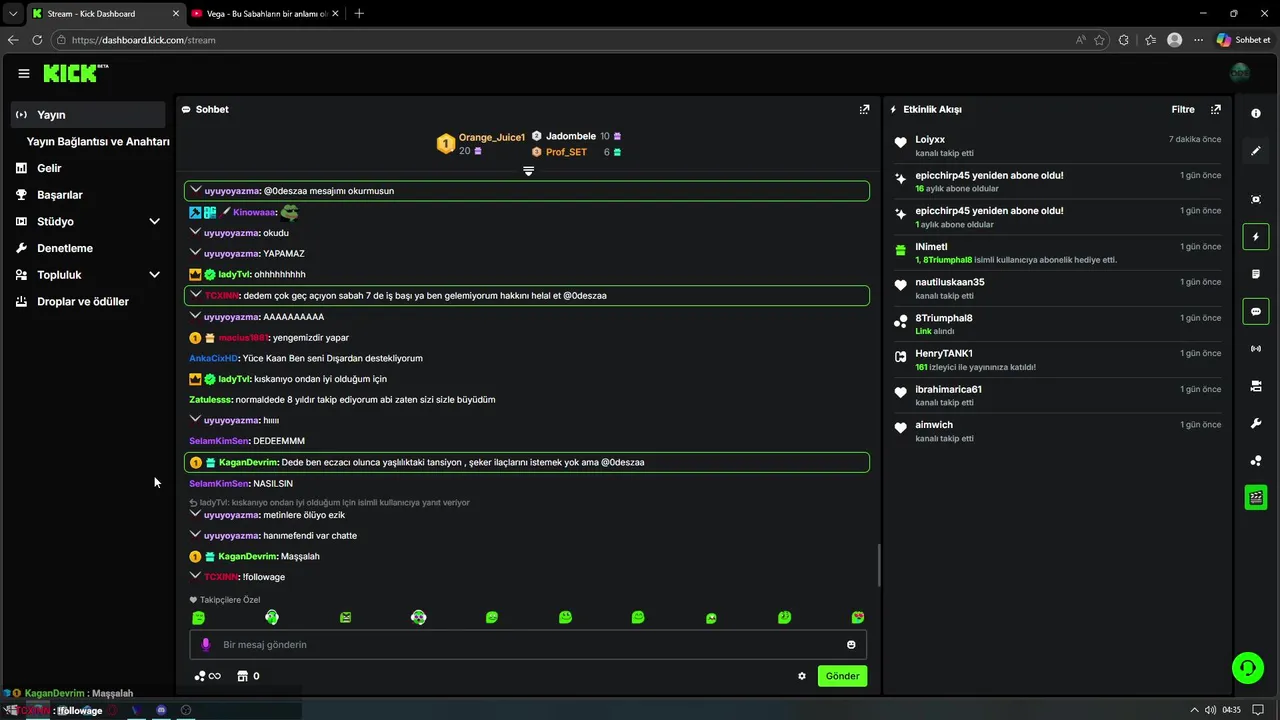1280x720 pixels.
Task: Open the Copilot Sohbet et button
Action: coord(1244,40)
